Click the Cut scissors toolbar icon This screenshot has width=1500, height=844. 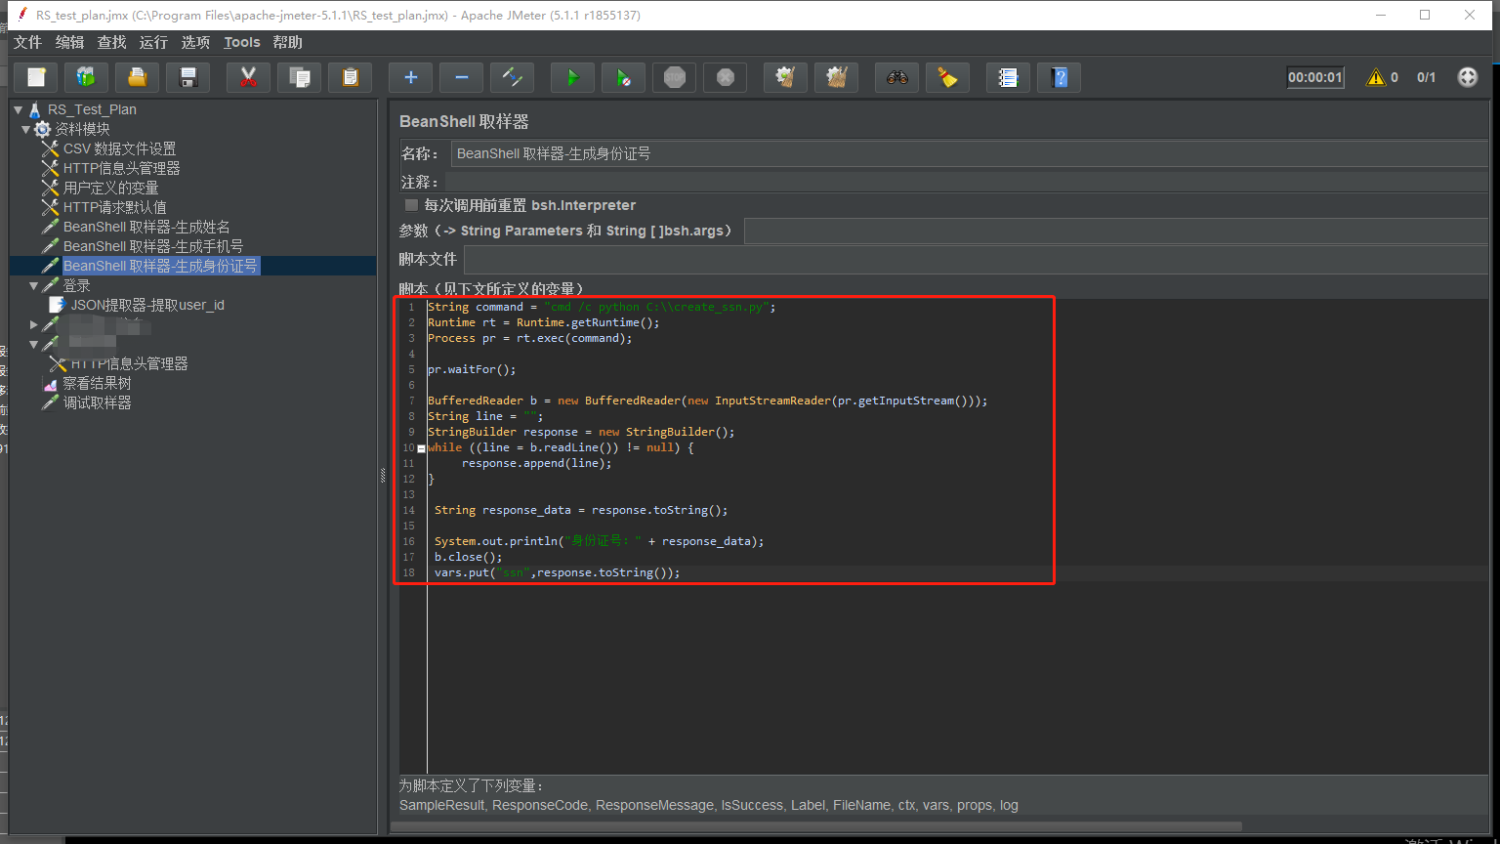tap(248, 78)
